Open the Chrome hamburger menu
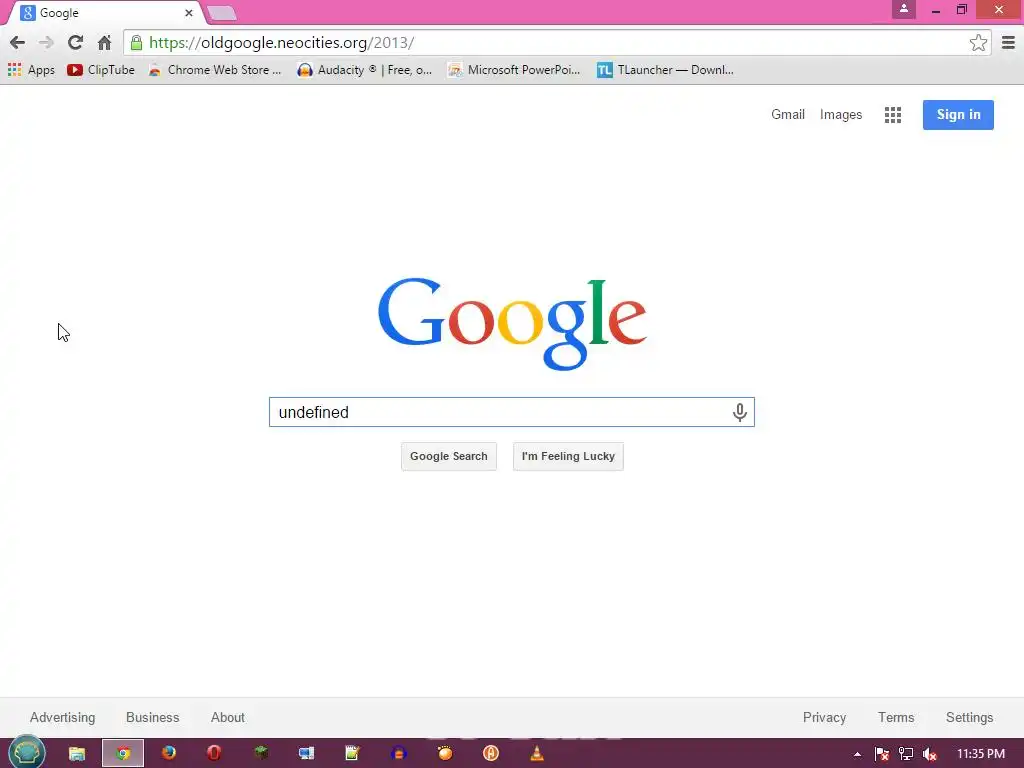 coord(1008,43)
